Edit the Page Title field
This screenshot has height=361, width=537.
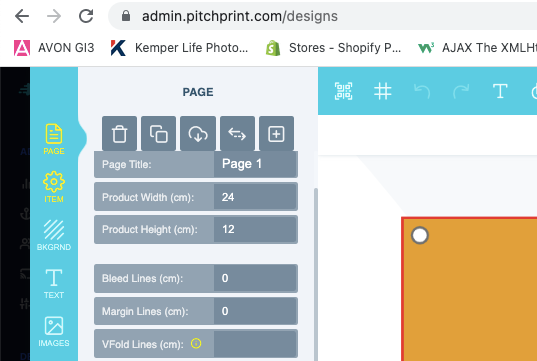coord(255,164)
